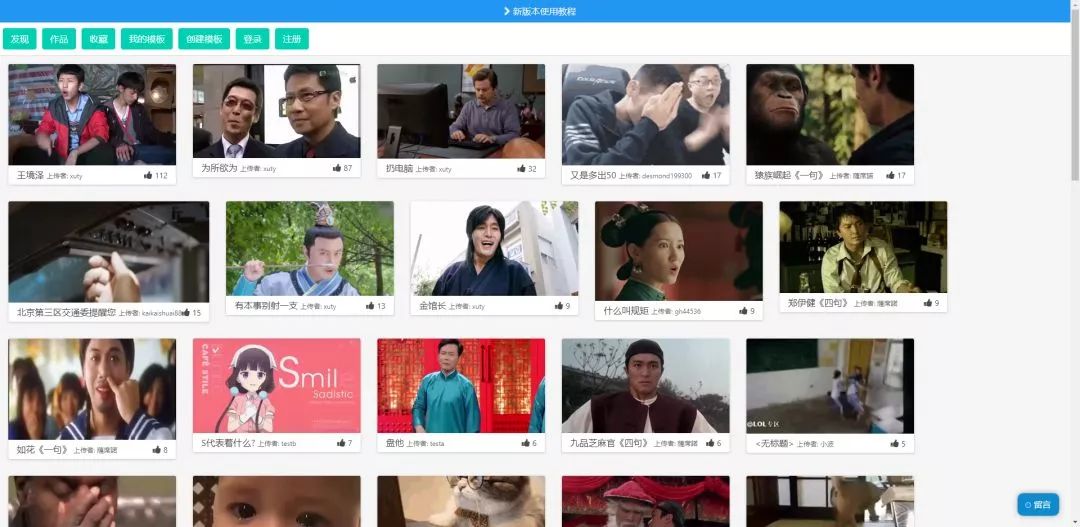Screen dimensions: 1080x527
Task: Open the 新版本使用教程 tutorial link
Action: coord(544,11)
